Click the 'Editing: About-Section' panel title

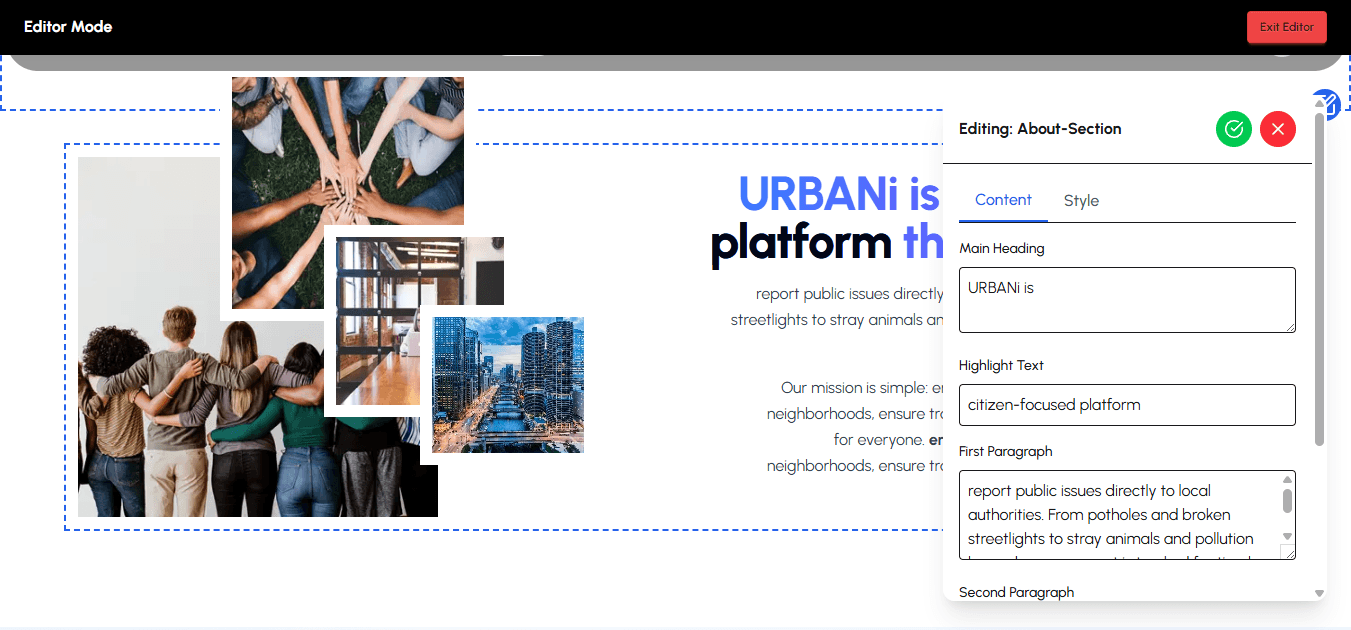[1040, 129]
